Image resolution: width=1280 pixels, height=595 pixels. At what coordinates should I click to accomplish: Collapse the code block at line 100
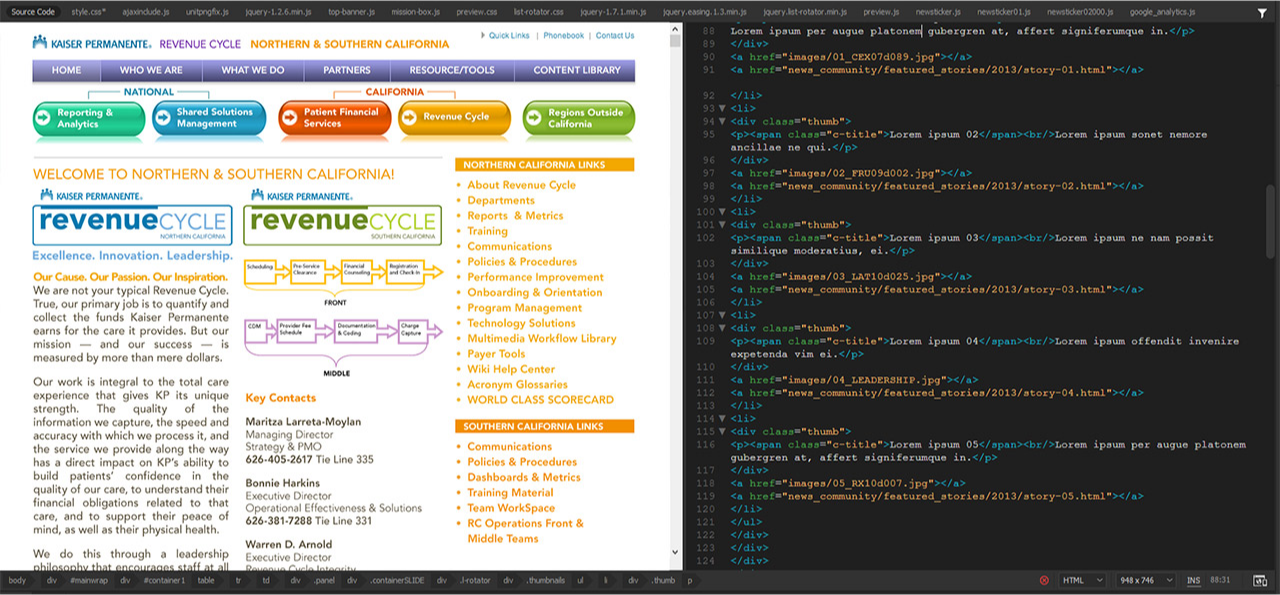point(723,212)
